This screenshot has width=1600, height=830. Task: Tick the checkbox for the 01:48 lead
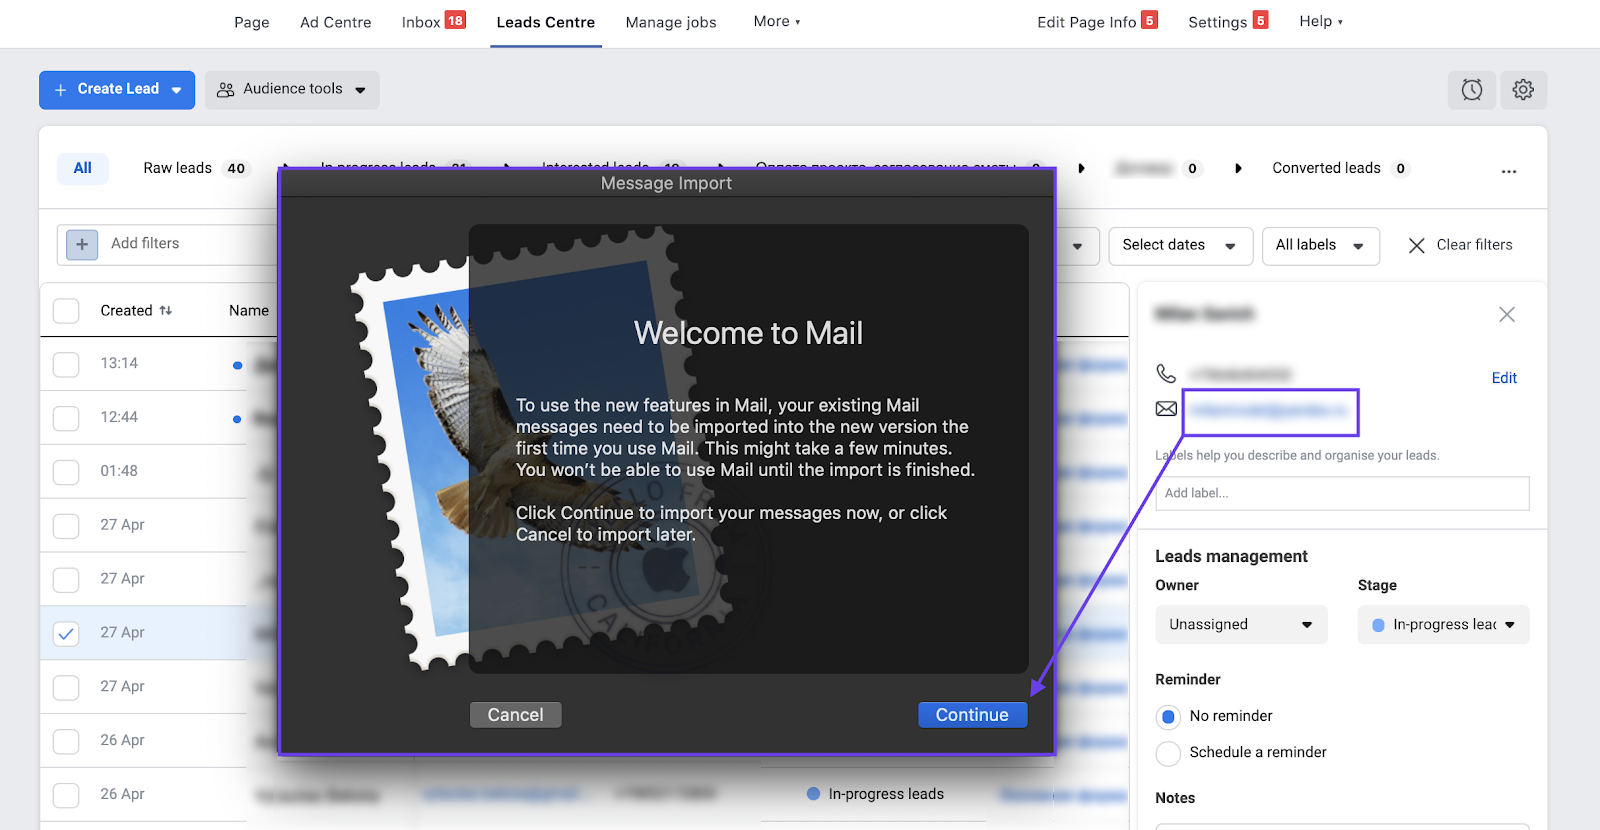[x=66, y=472]
